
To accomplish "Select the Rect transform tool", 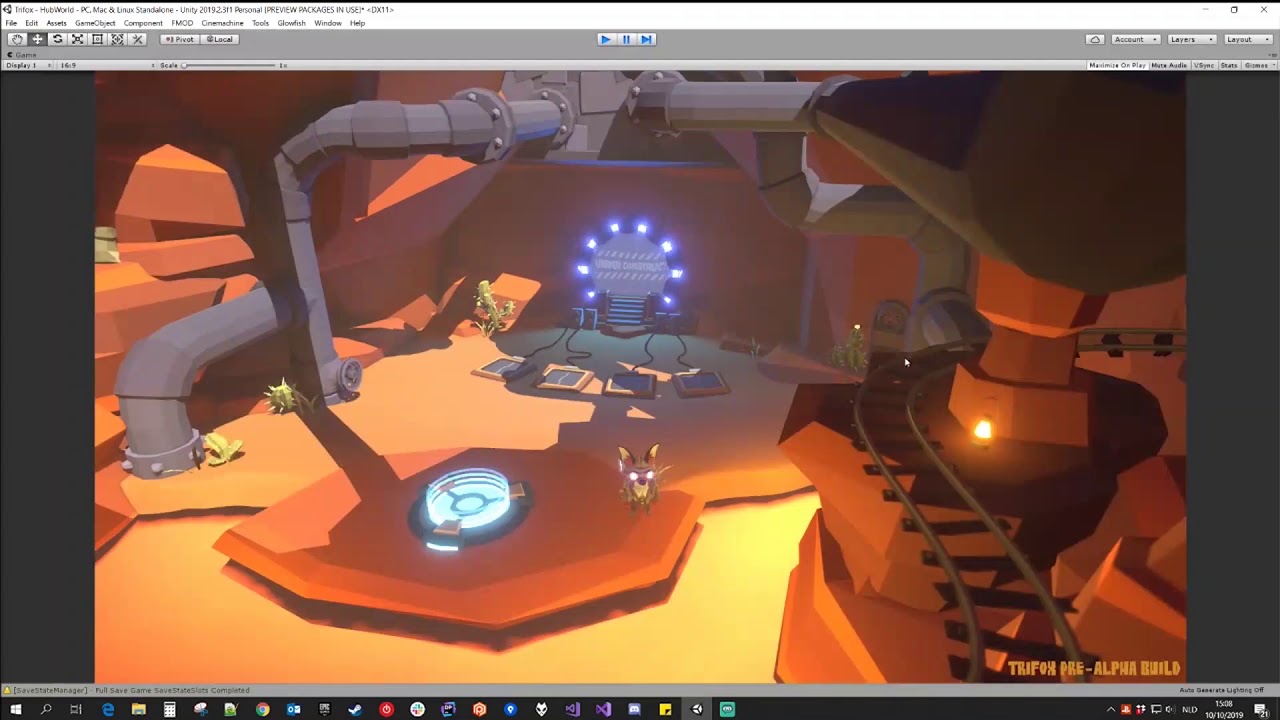I will pyautogui.click(x=97, y=39).
